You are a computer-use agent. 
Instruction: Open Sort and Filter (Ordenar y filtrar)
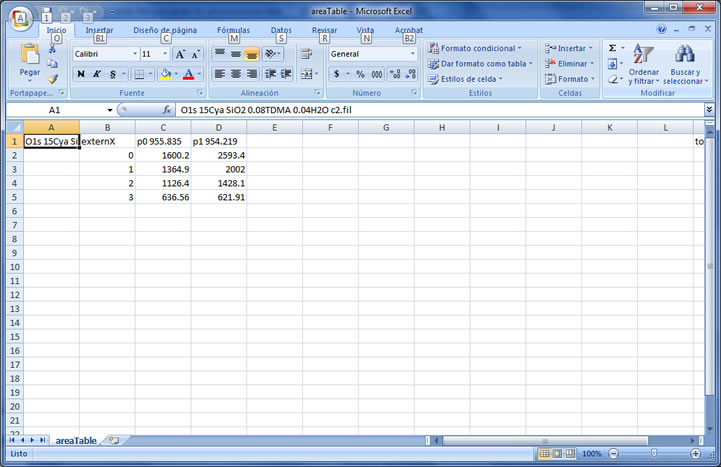tap(644, 64)
